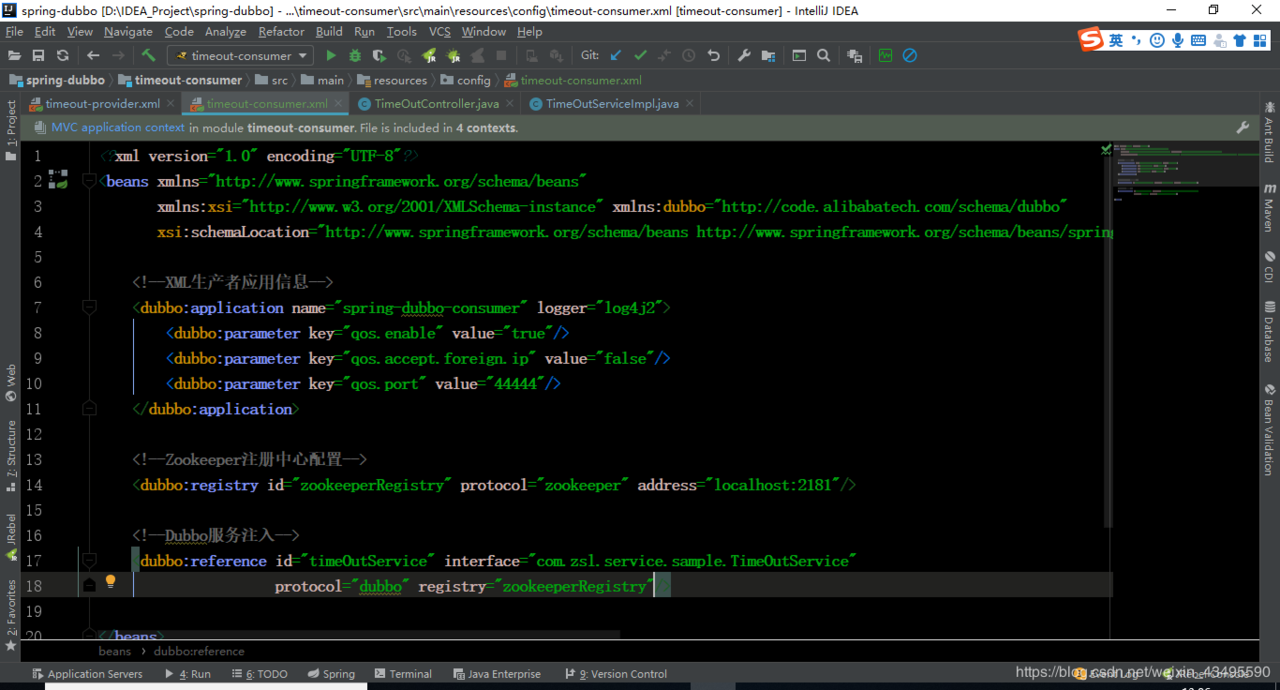The height and width of the screenshot is (690, 1280).
Task: Open the Navigate menu
Action: [x=128, y=32]
